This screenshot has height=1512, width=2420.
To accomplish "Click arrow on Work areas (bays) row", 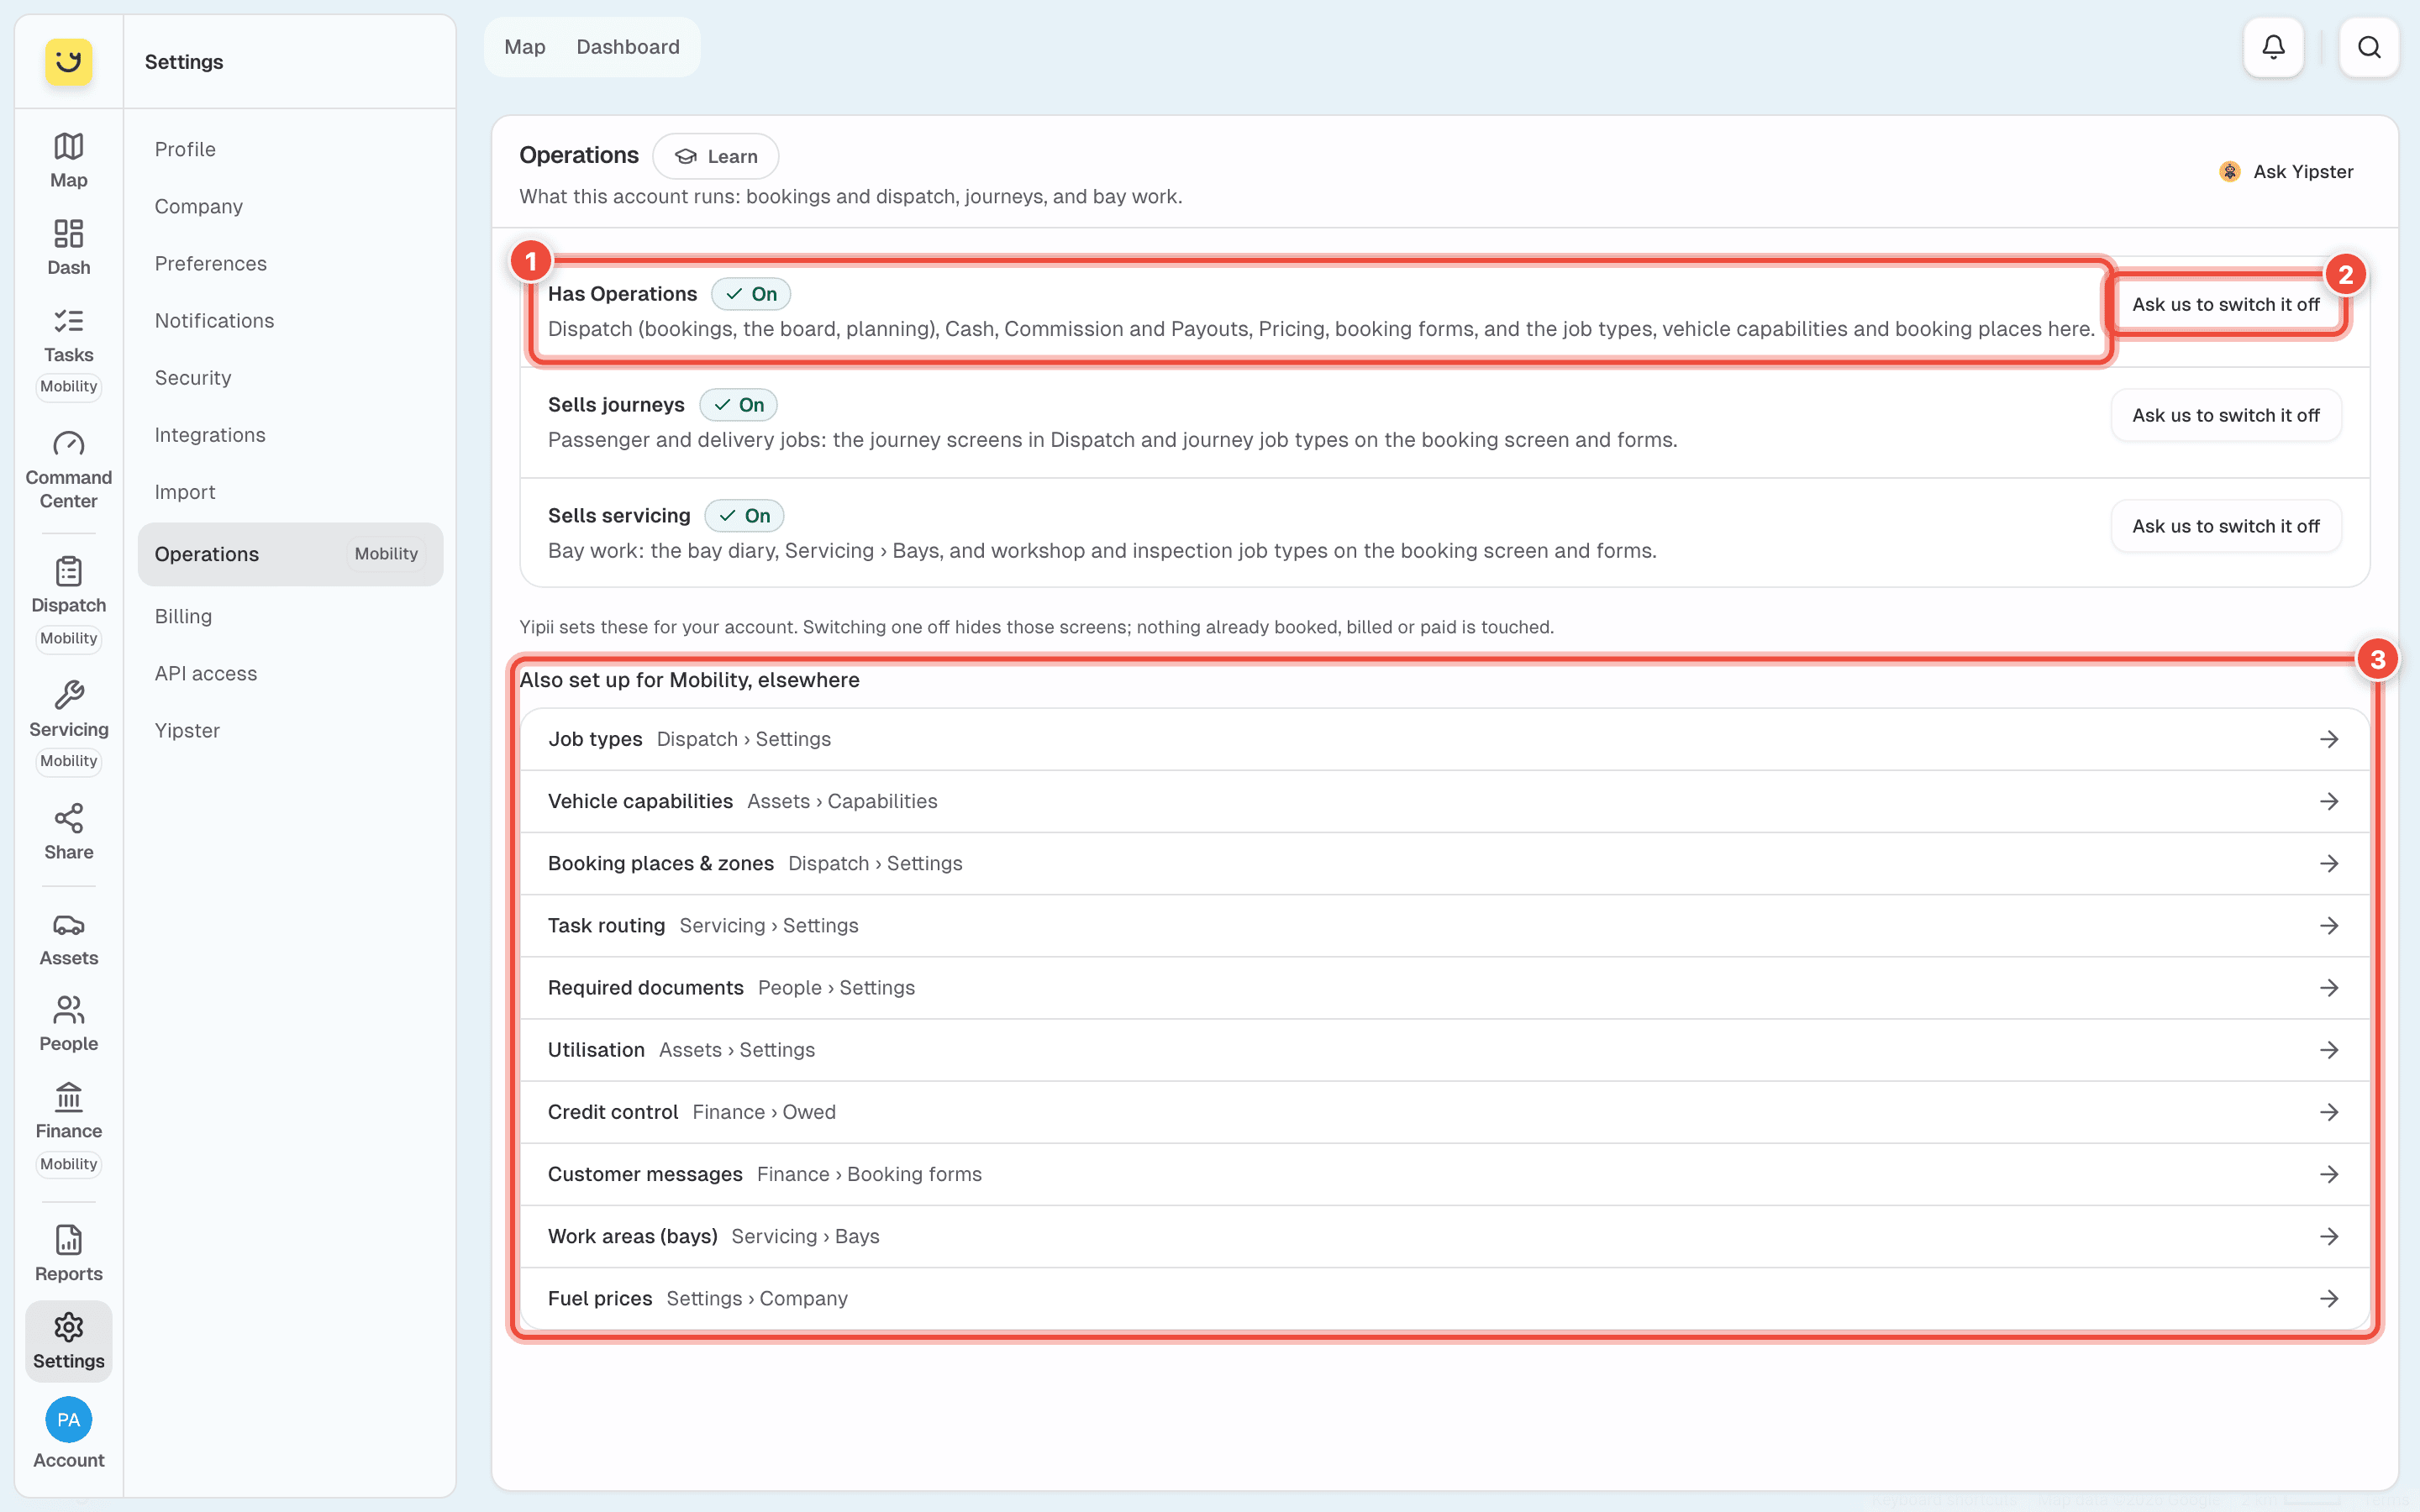I will pos(2329,1236).
